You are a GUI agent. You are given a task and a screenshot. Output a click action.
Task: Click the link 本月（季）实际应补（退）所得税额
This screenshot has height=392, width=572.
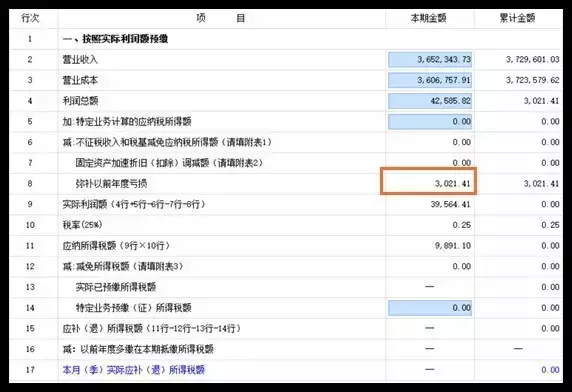pyautogui.click(x=134, y=370)
